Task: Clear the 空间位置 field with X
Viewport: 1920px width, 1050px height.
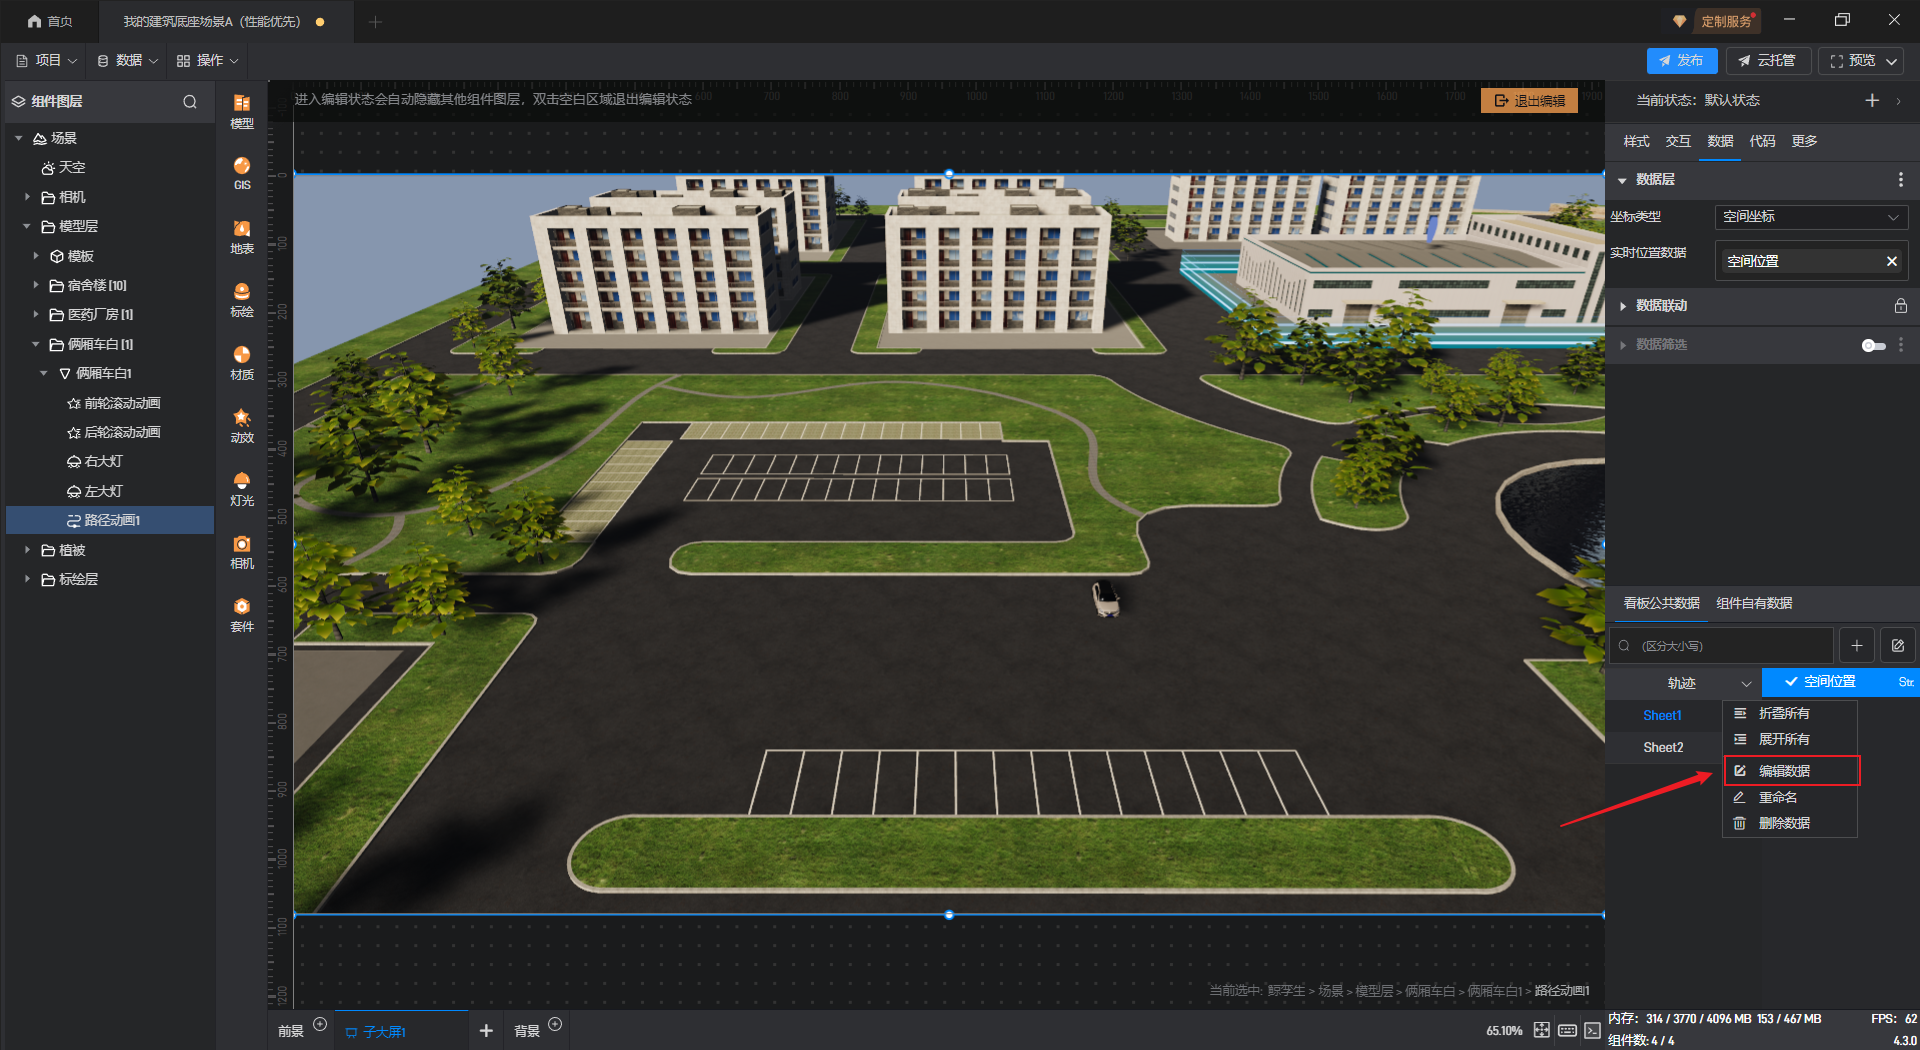Action: coord(1891,261)
